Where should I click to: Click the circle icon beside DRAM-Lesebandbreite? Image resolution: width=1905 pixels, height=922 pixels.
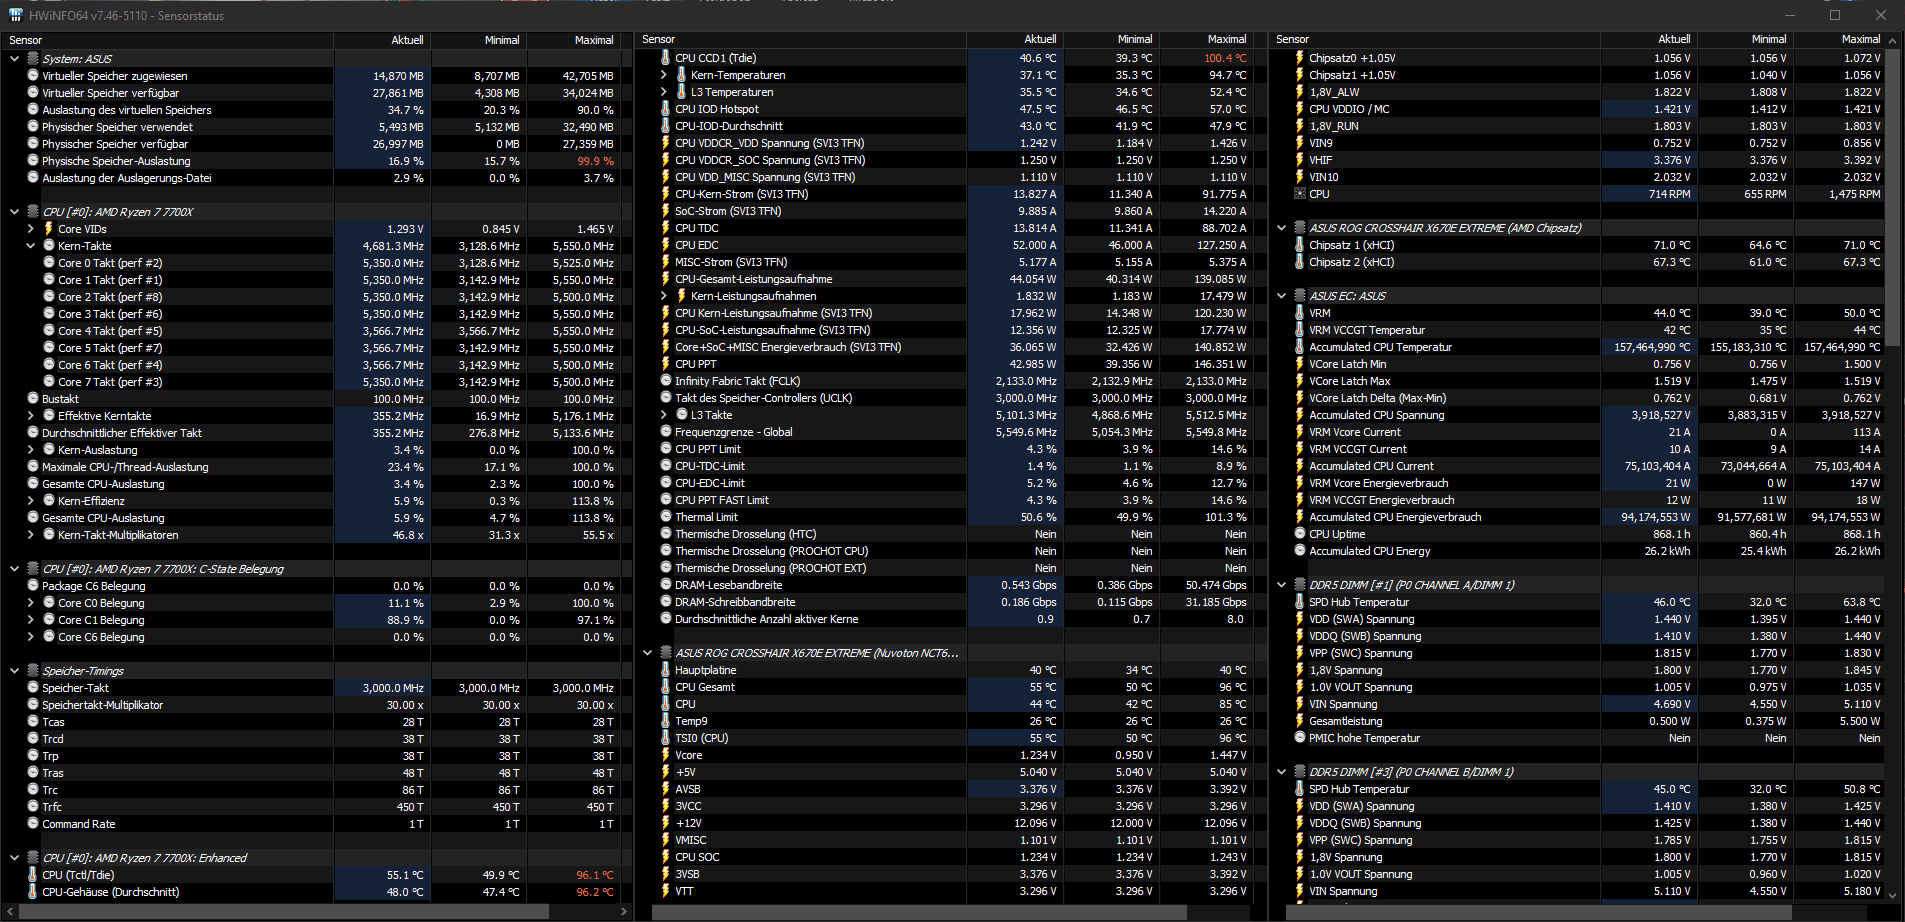click(x=665, y=585)
